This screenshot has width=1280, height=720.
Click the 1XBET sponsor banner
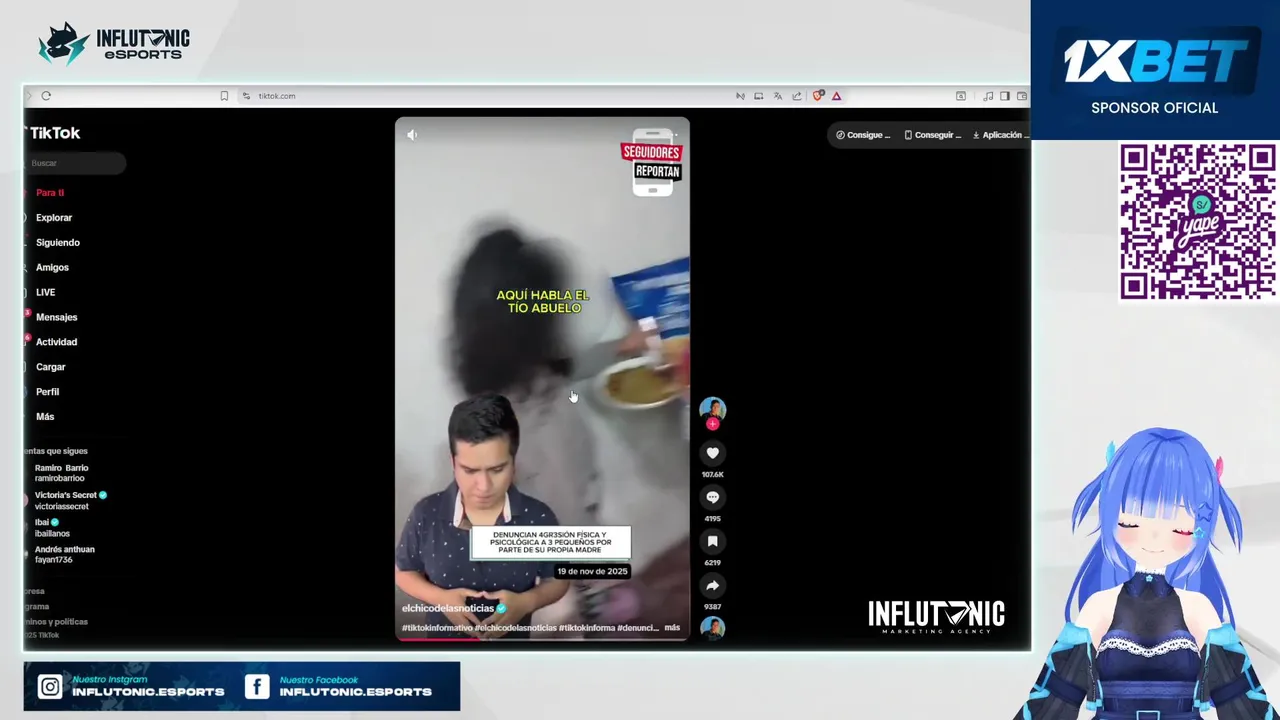click(x=1155, y=70)
